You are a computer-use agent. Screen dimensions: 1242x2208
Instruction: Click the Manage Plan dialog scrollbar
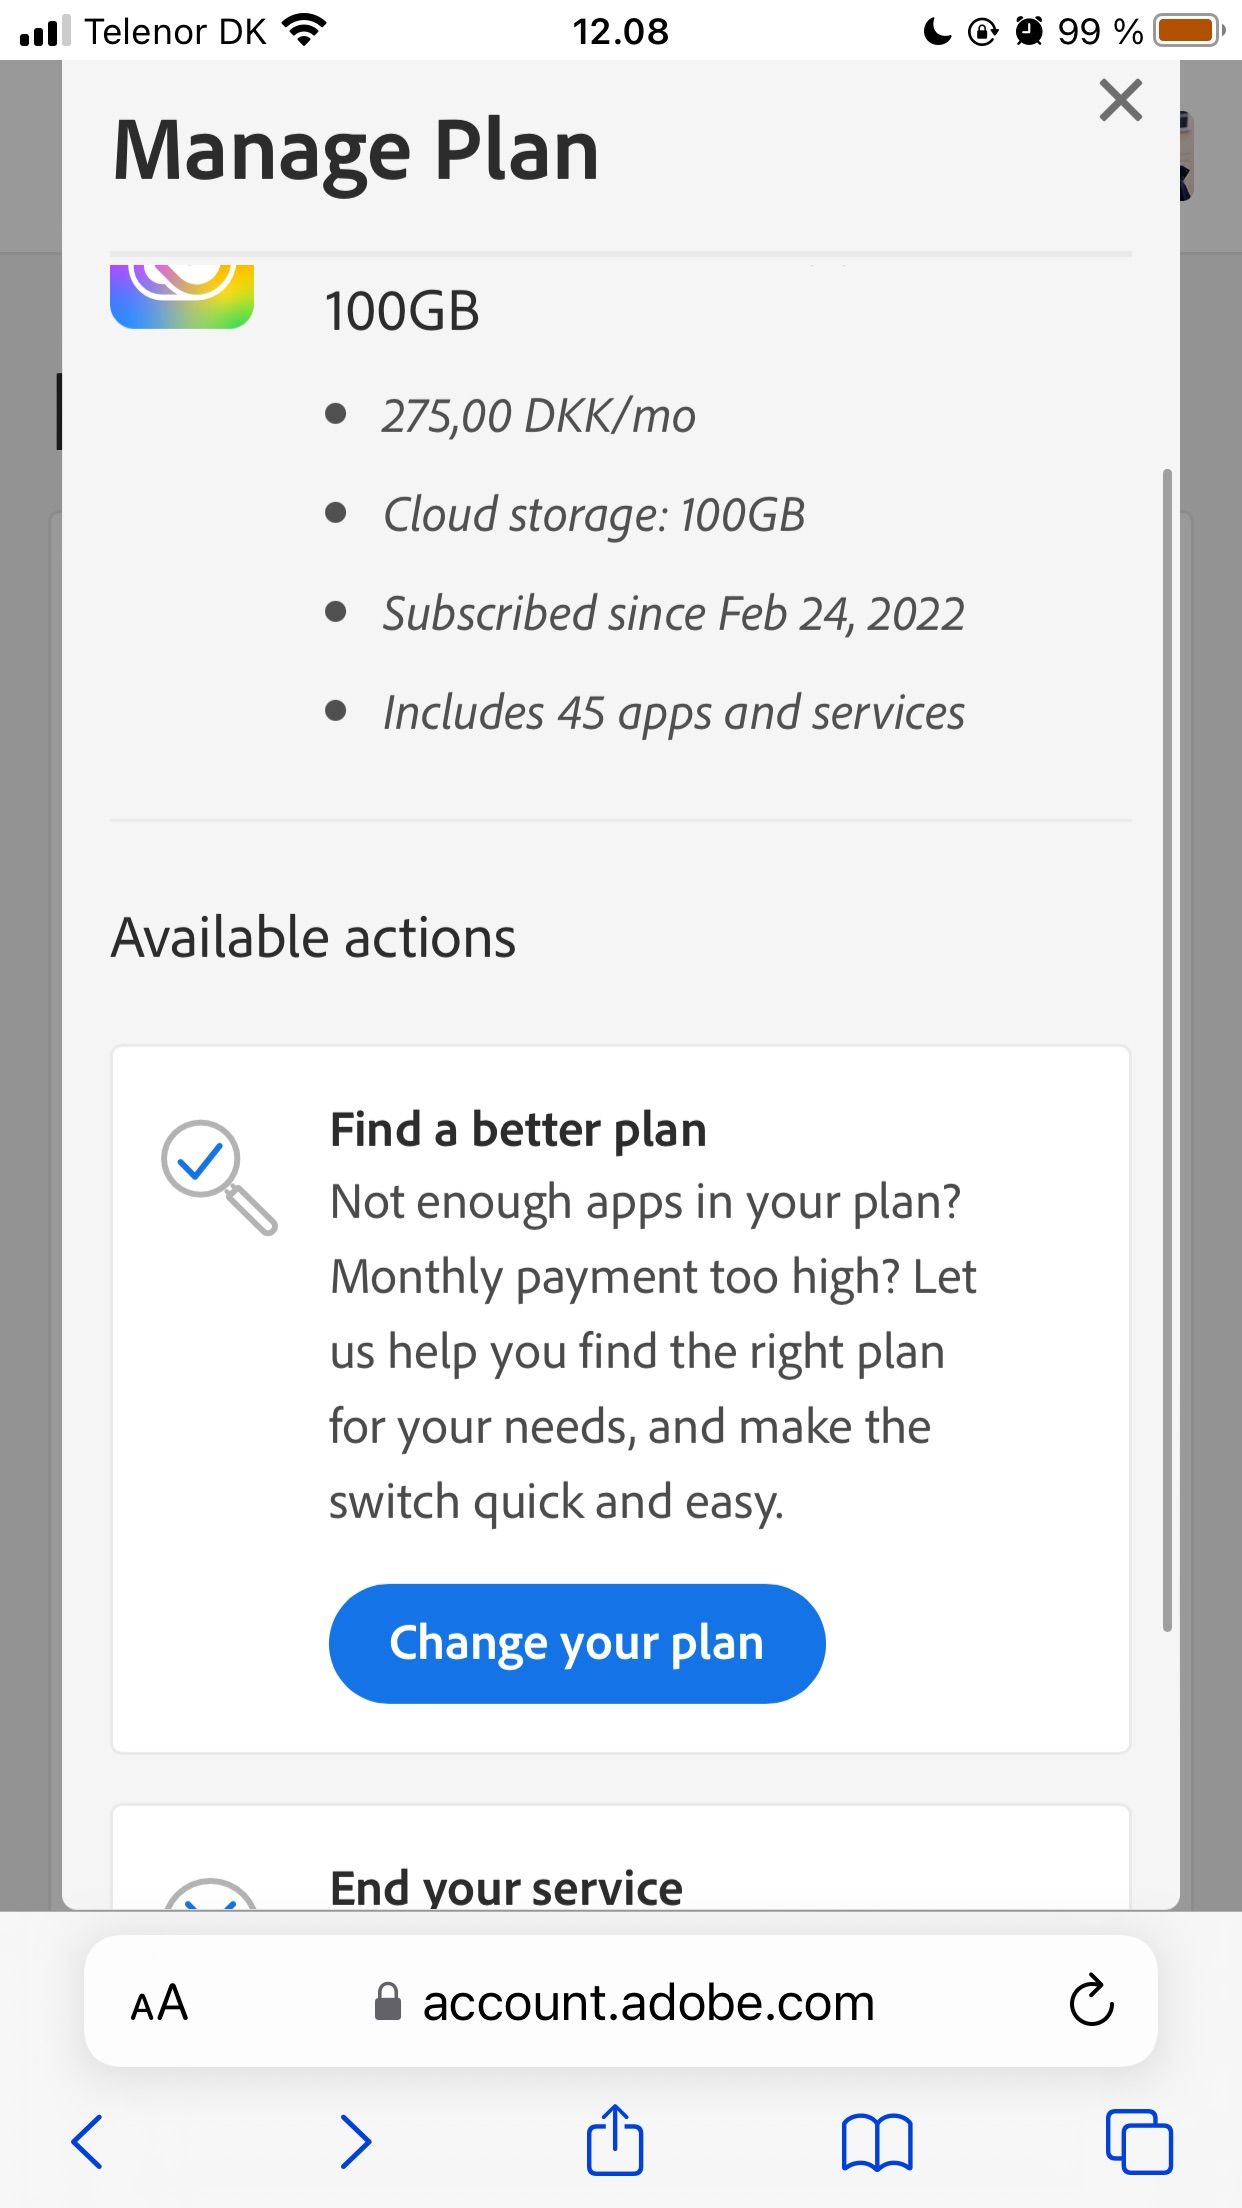(x=1167, y=1050)
